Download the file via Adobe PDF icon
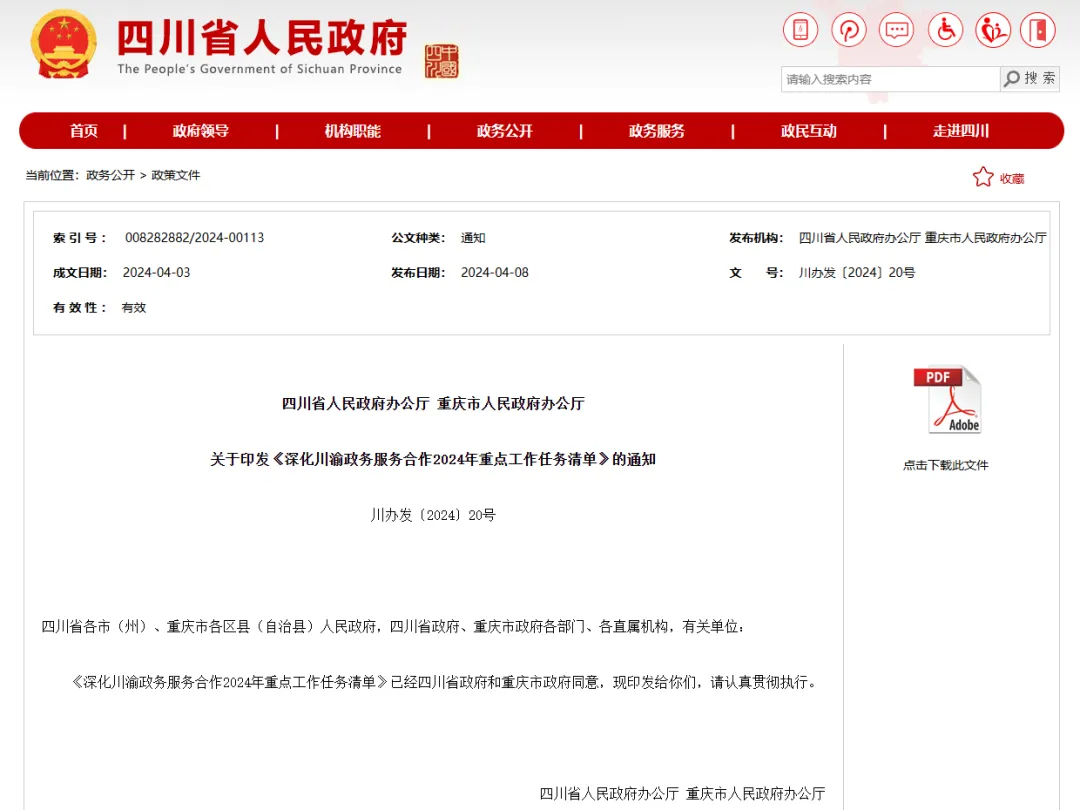Screen dimensions: 1080x810 coord(947,400)
